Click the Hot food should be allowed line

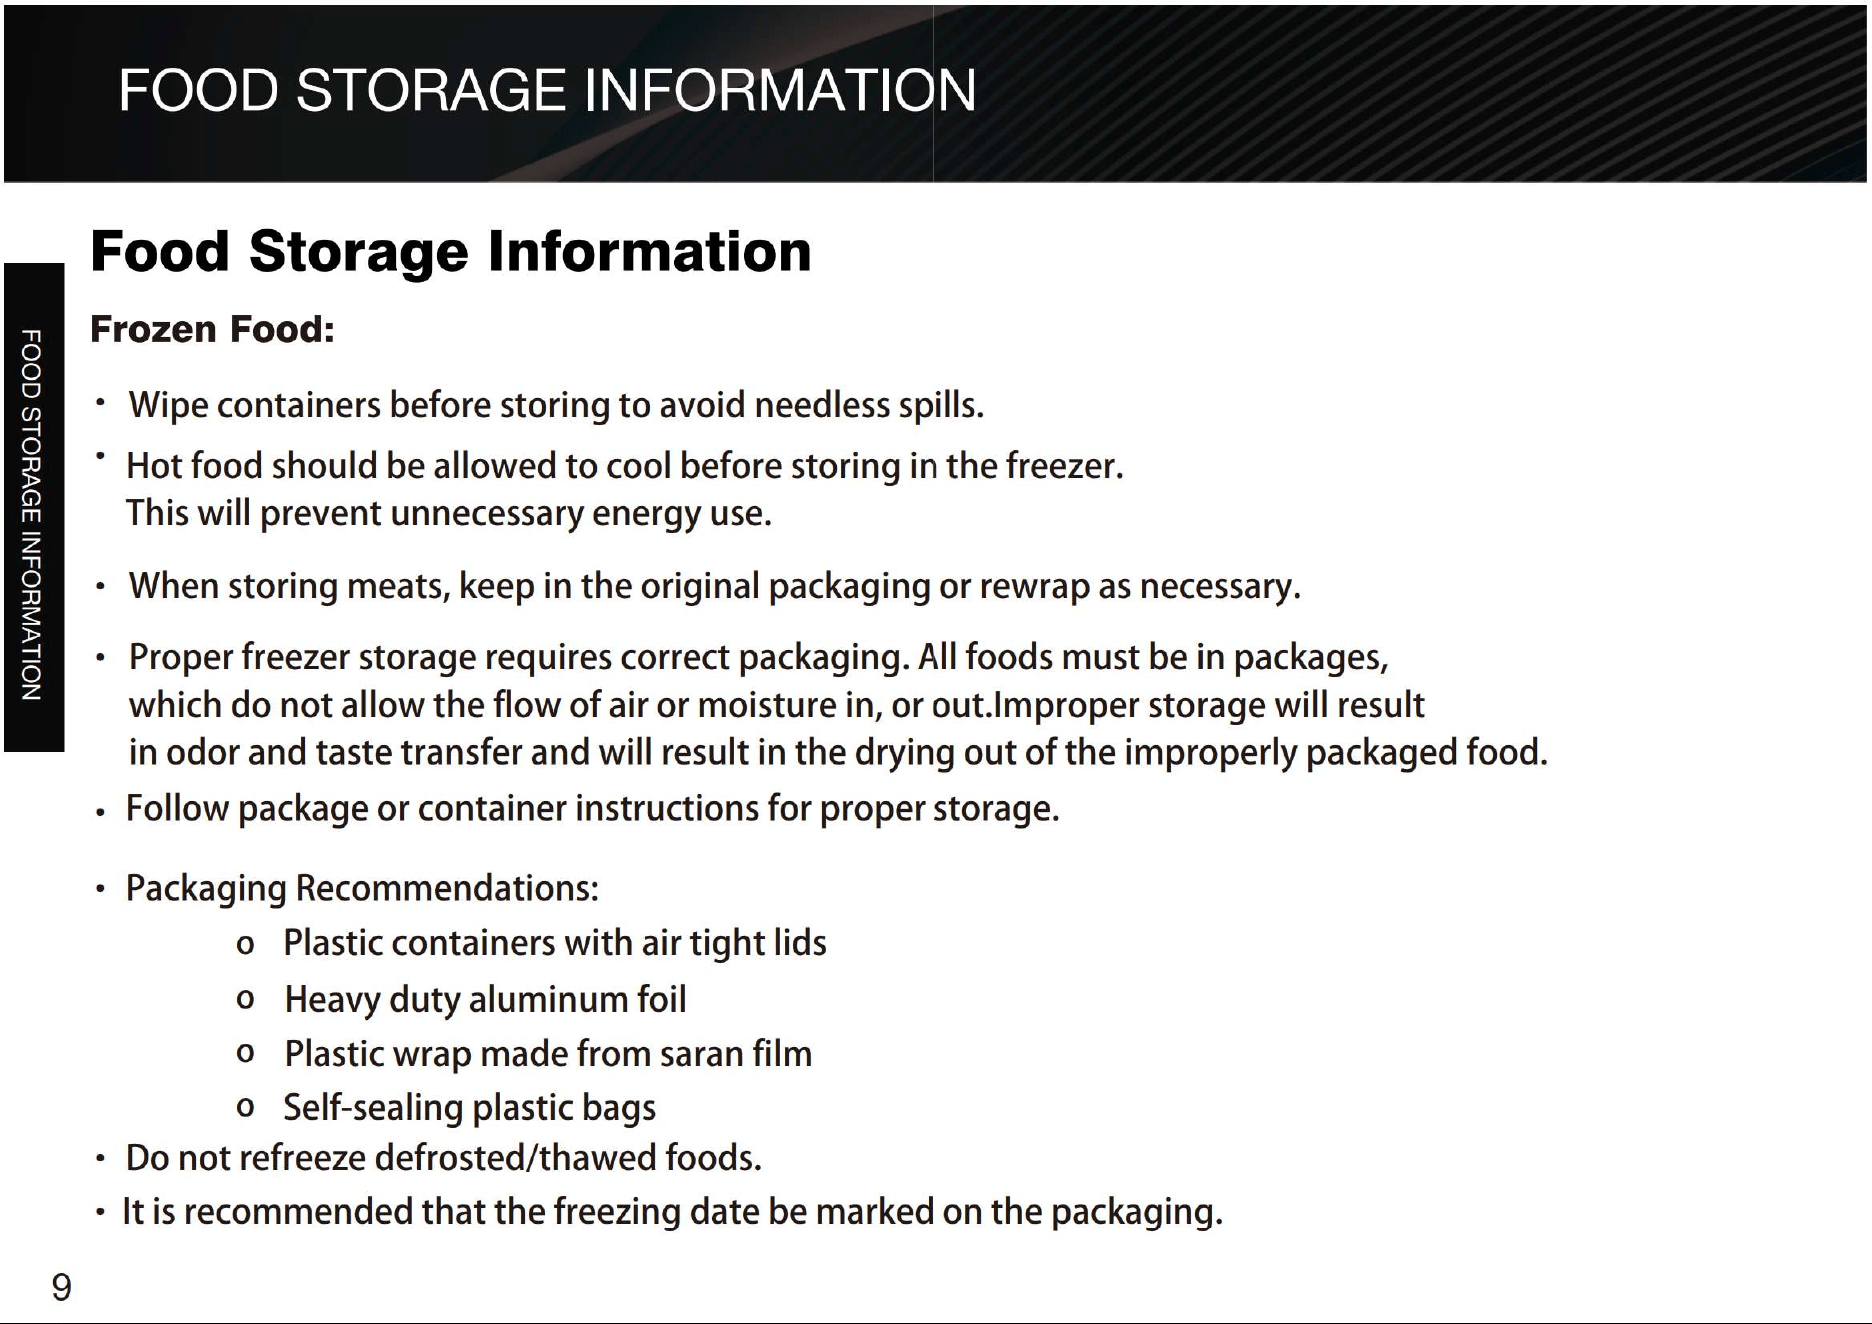[x=625, y=466]
